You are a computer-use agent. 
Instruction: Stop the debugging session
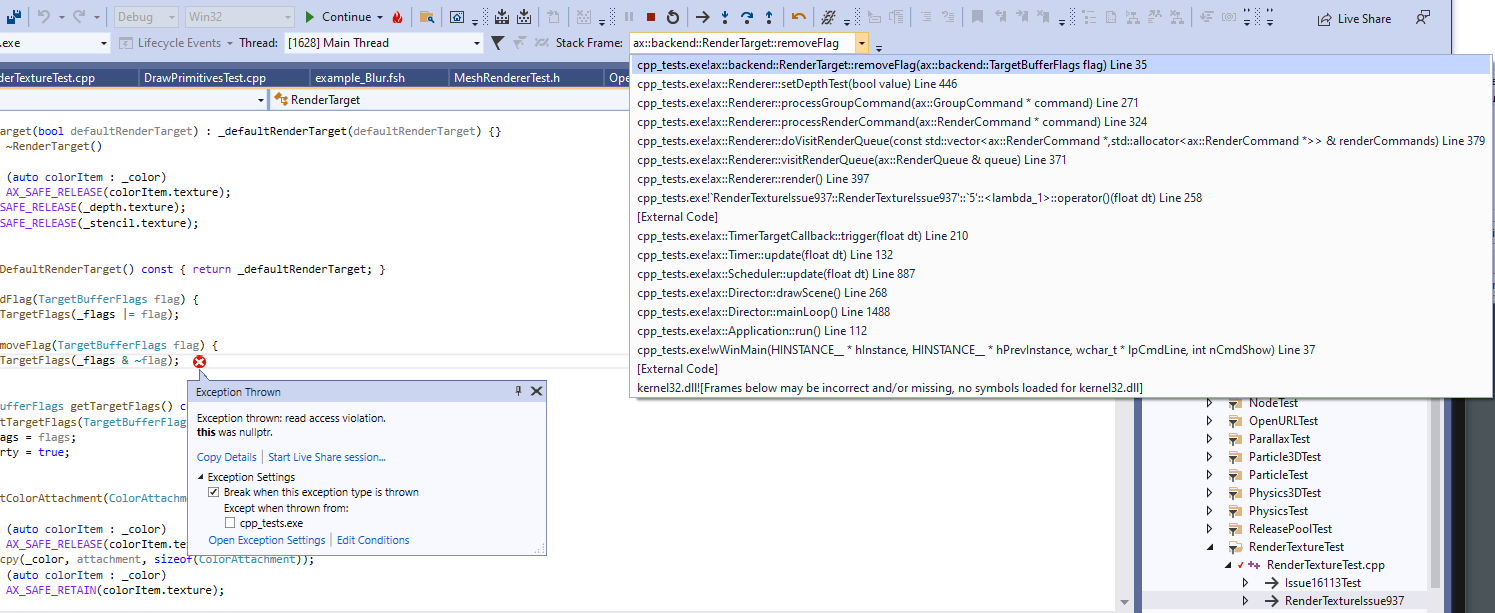pos(650,17)
